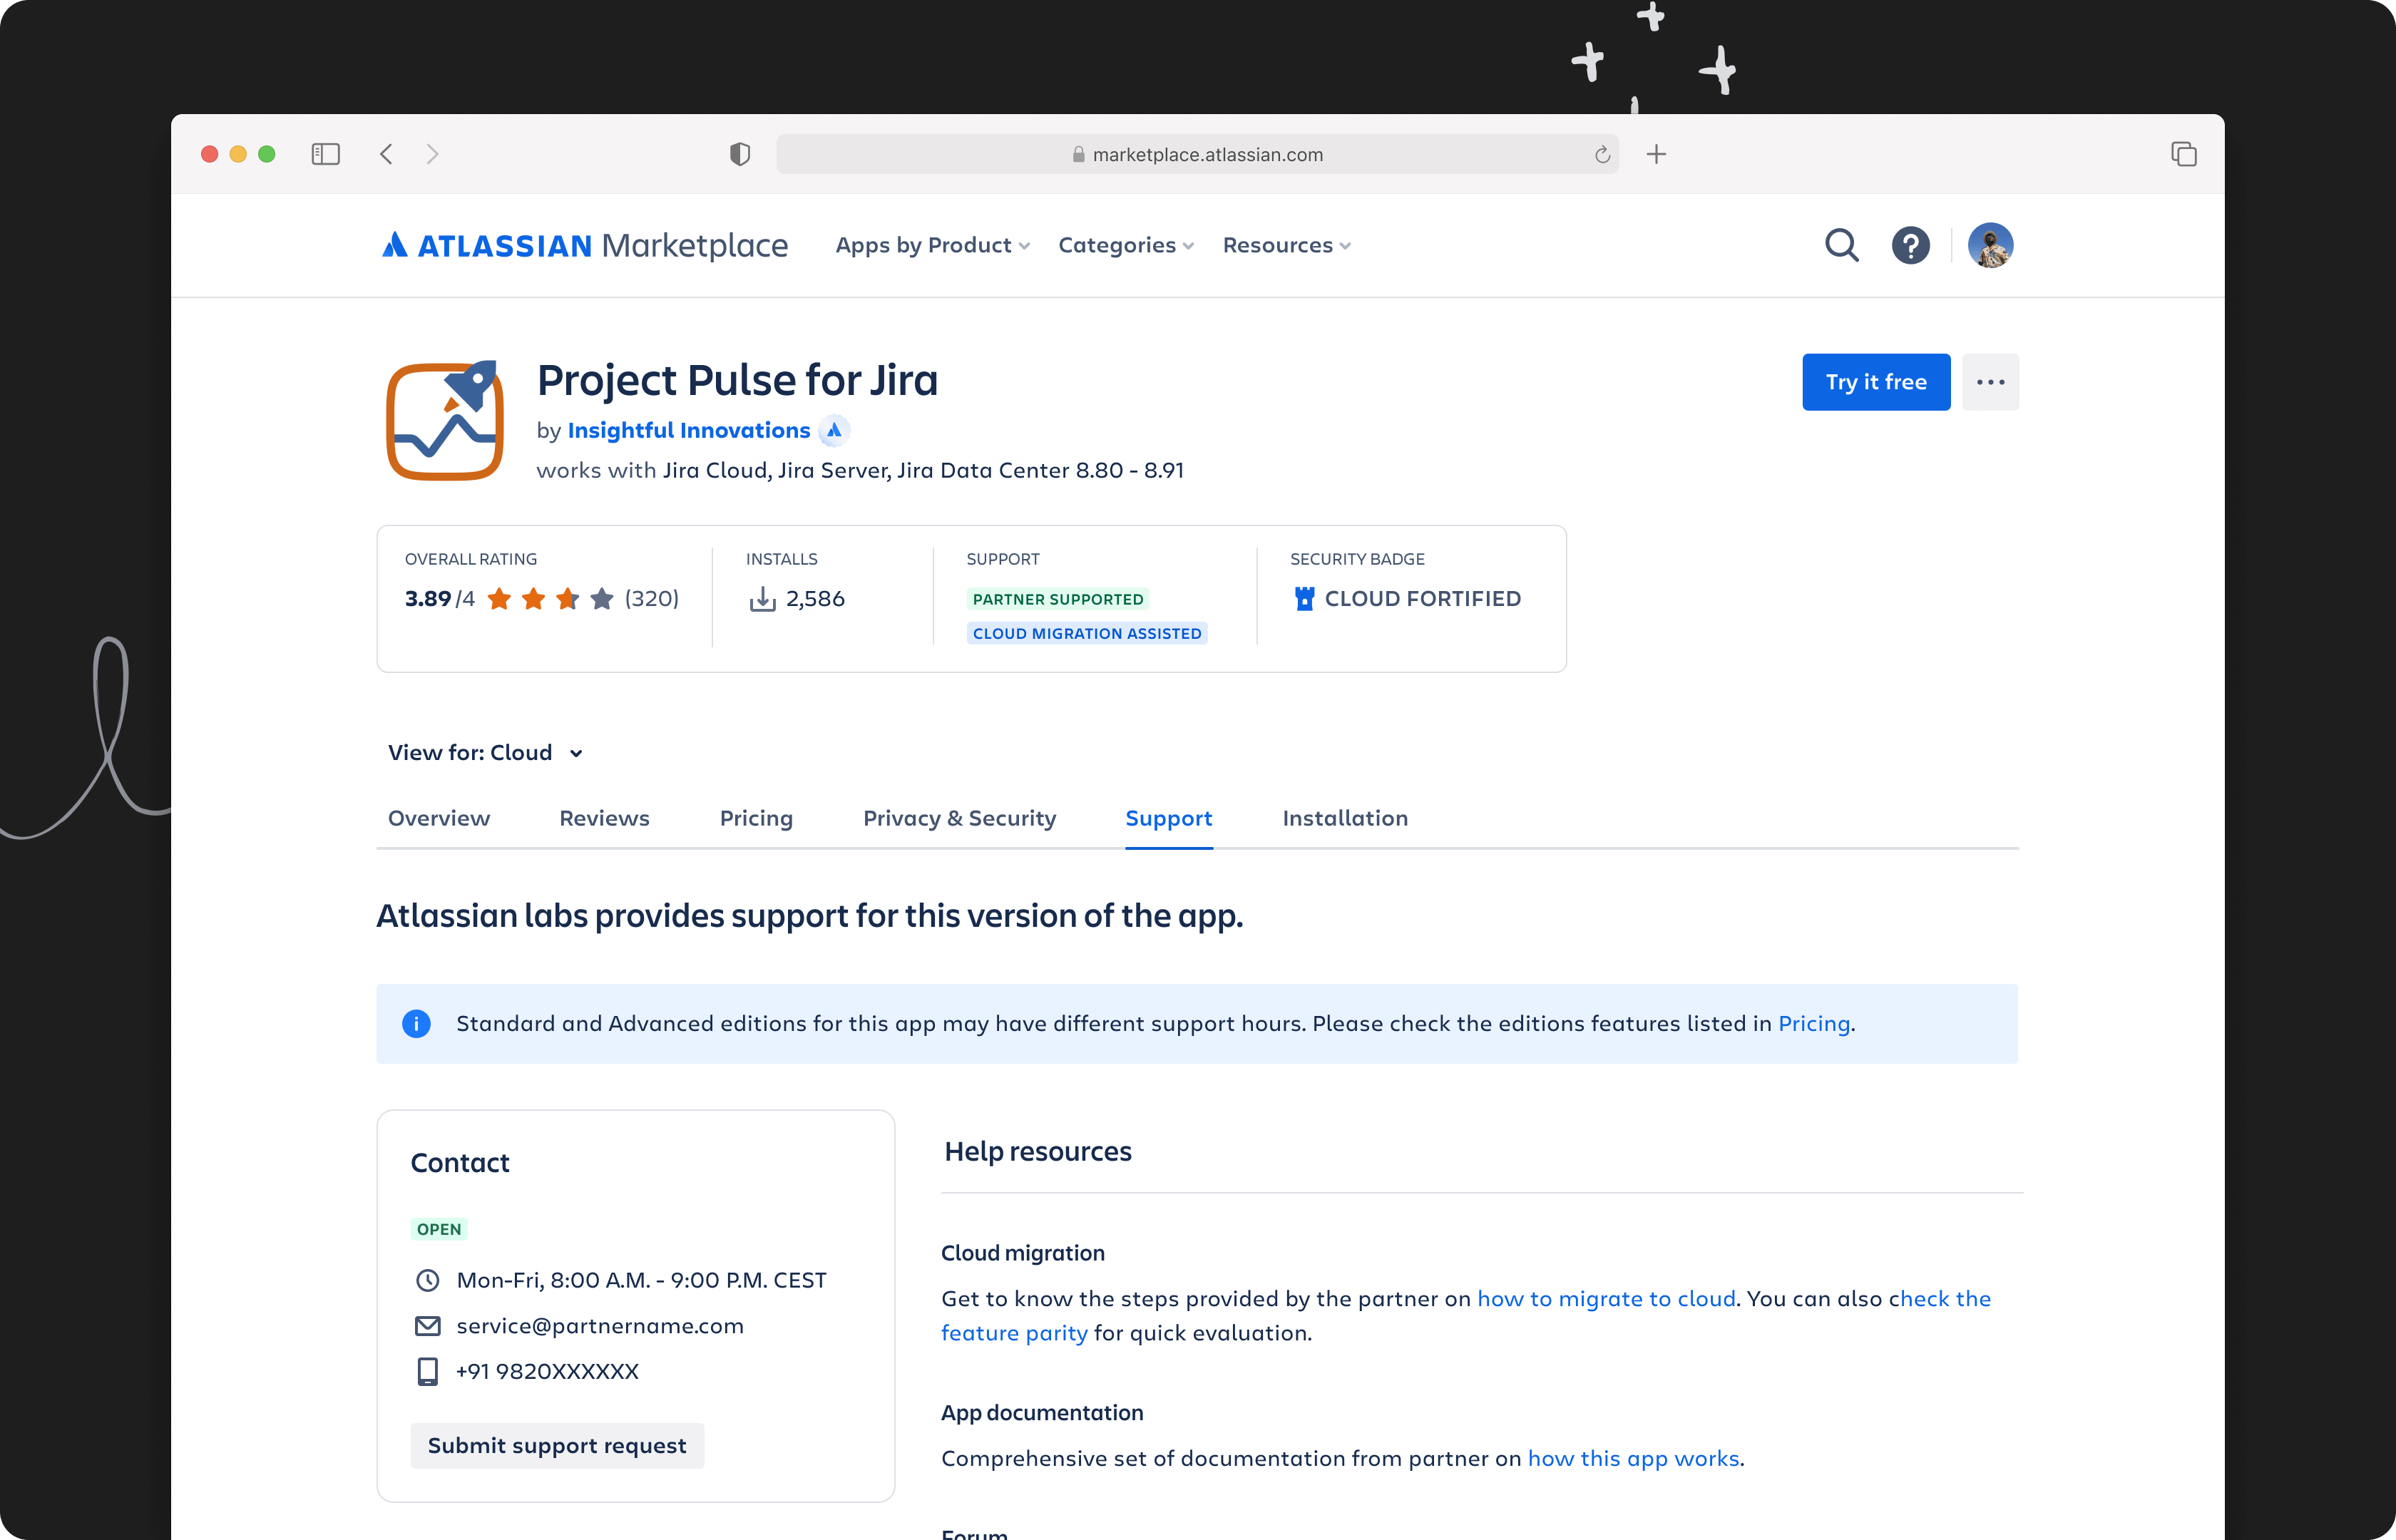Click the installs download icon
The image size is (2396, 1540).
point(763,599)
